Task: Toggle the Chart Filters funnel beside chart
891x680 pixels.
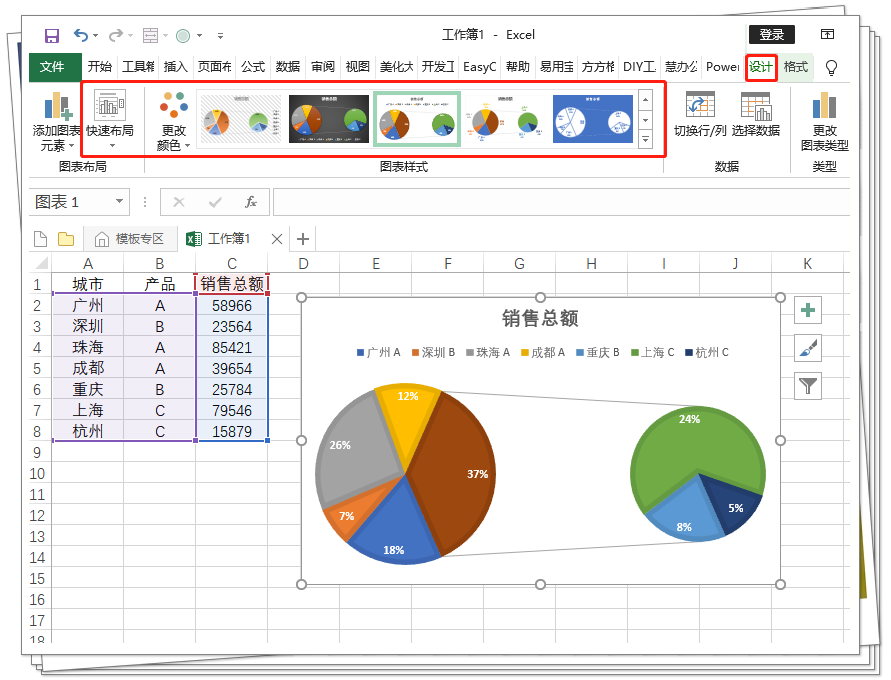Action: point(806,387)
